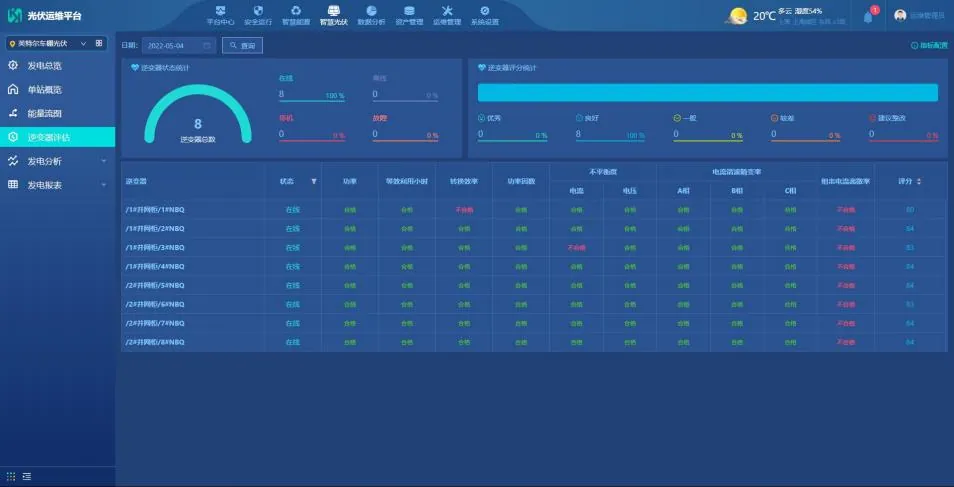The image size is (954, 487).
Task: Expand the 发电分析 sidebar submenu
Action: pos(103,161)
